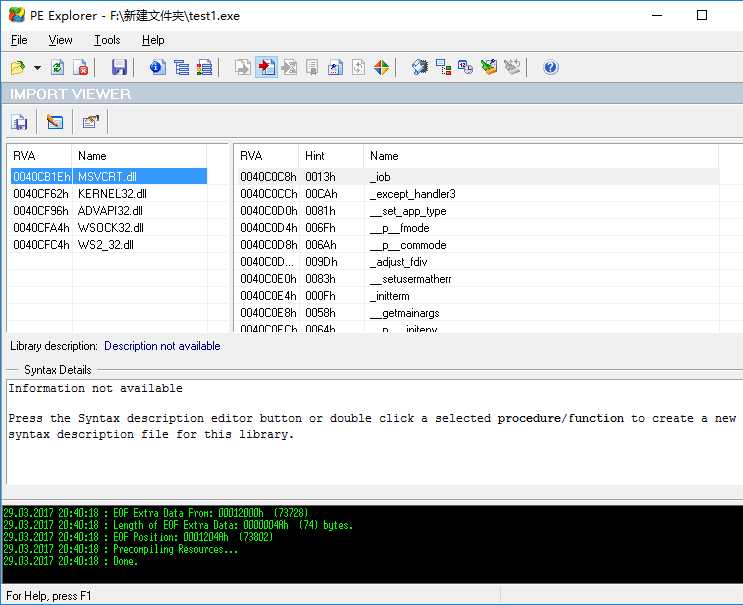The height and width of the screenshot is (605, 743).
Task: Click the PE Explorer app icon in title bar
Action: (17, 15)
